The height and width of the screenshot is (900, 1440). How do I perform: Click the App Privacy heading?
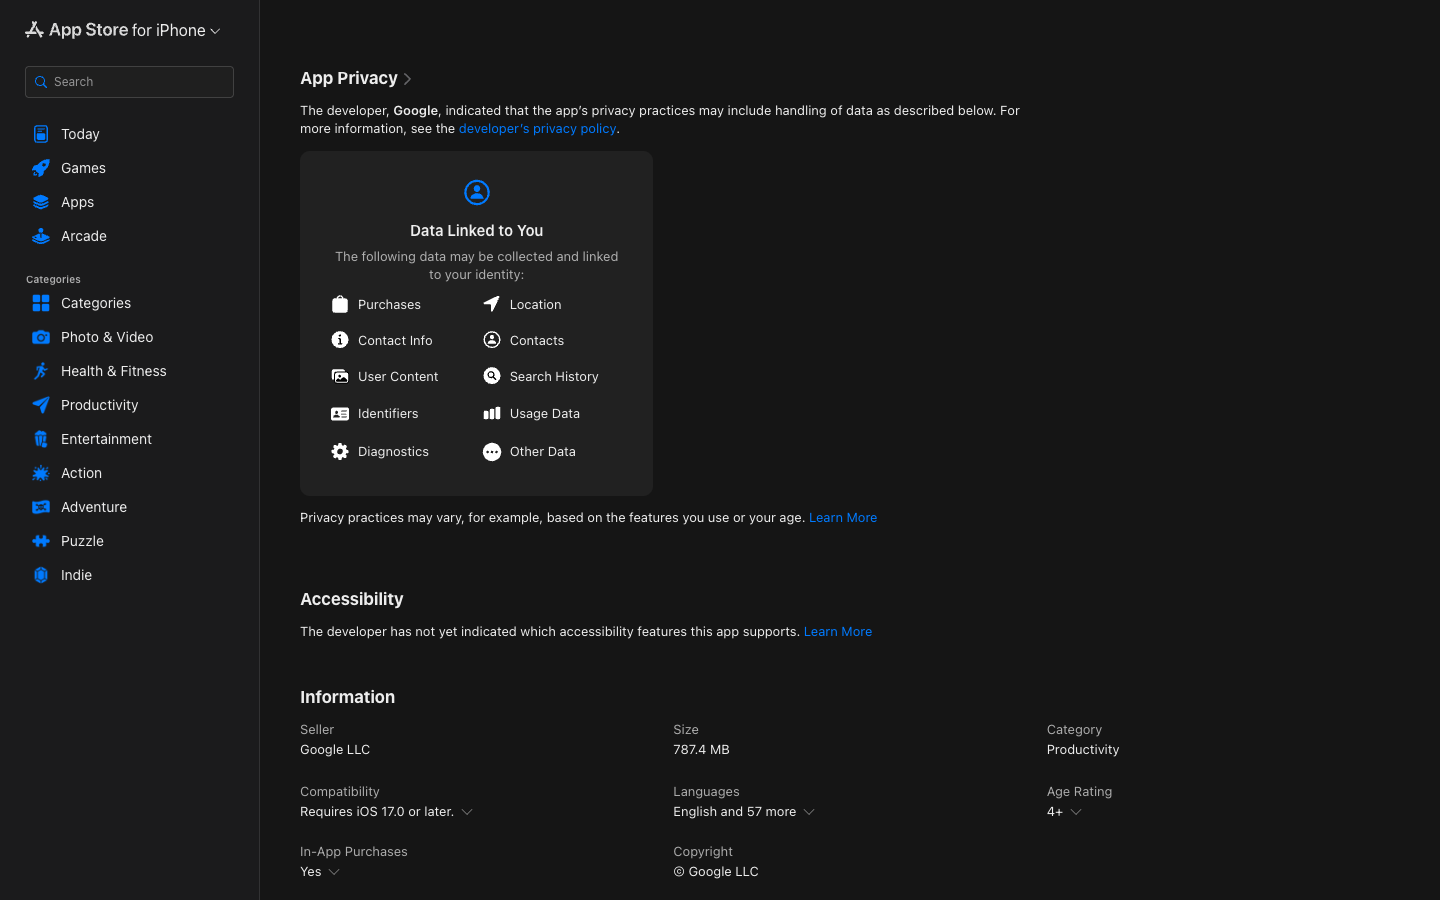point(349,78)
